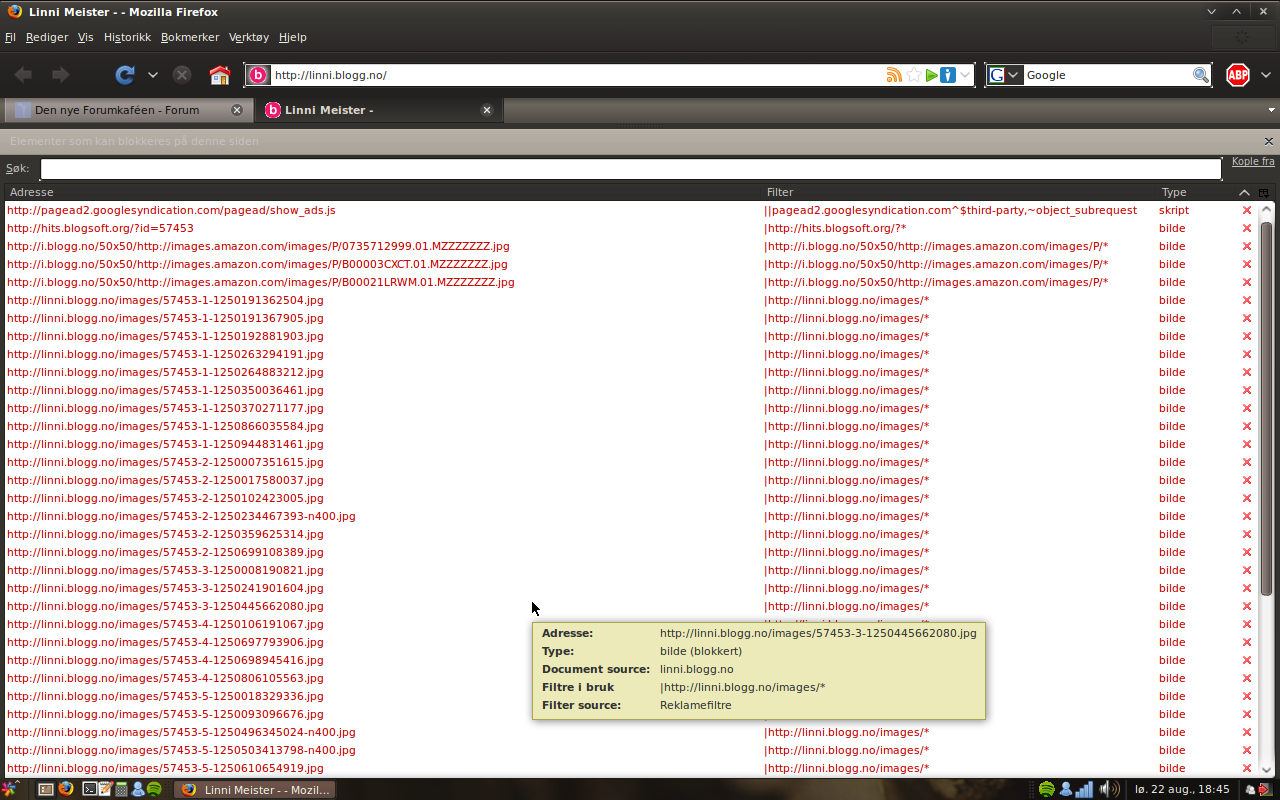Click column picker icon in list header
Viewport: 1280px width, 800px height.
1263,192
